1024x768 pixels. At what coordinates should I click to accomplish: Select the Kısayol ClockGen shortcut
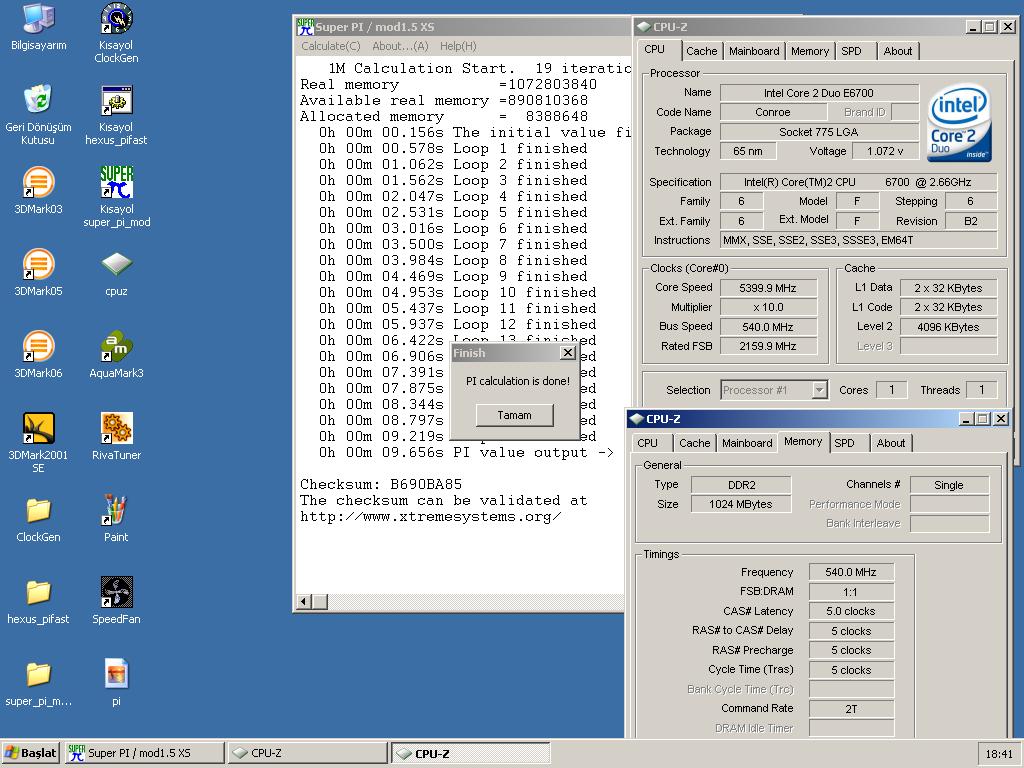click(x=116, y=33)
